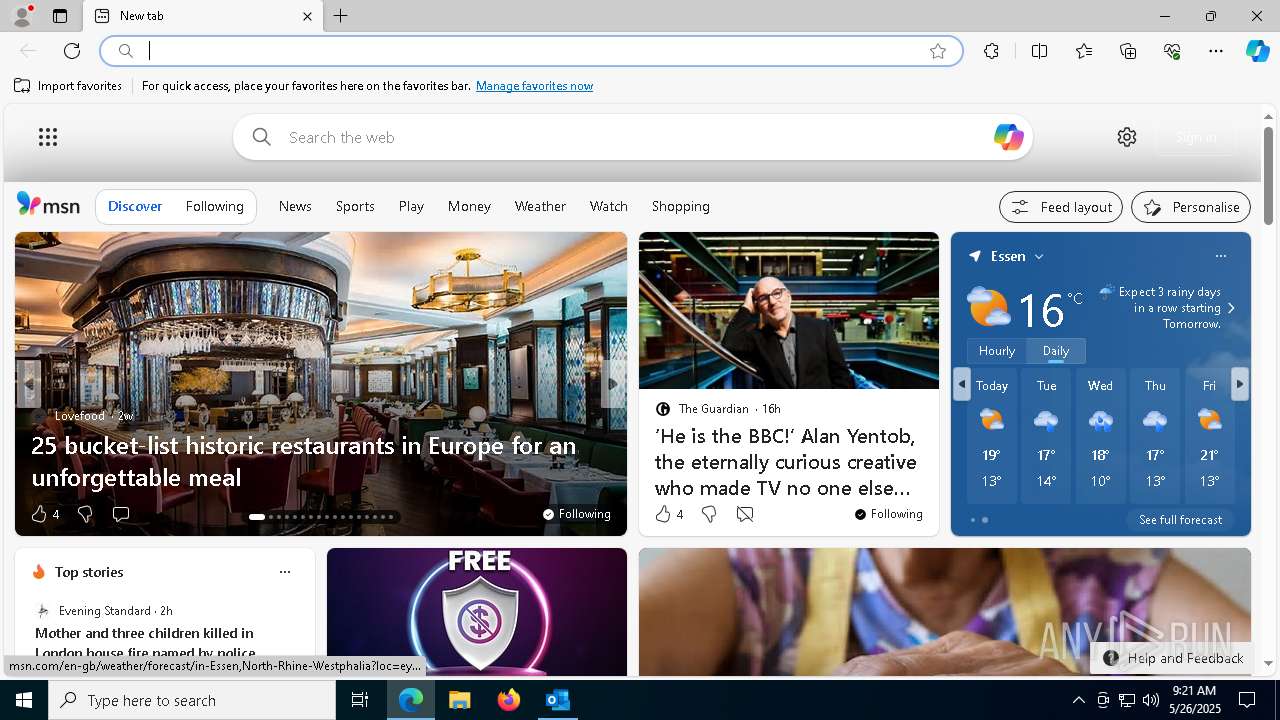
Task: Open page settings gear icon
Action: click(1127, 137)
